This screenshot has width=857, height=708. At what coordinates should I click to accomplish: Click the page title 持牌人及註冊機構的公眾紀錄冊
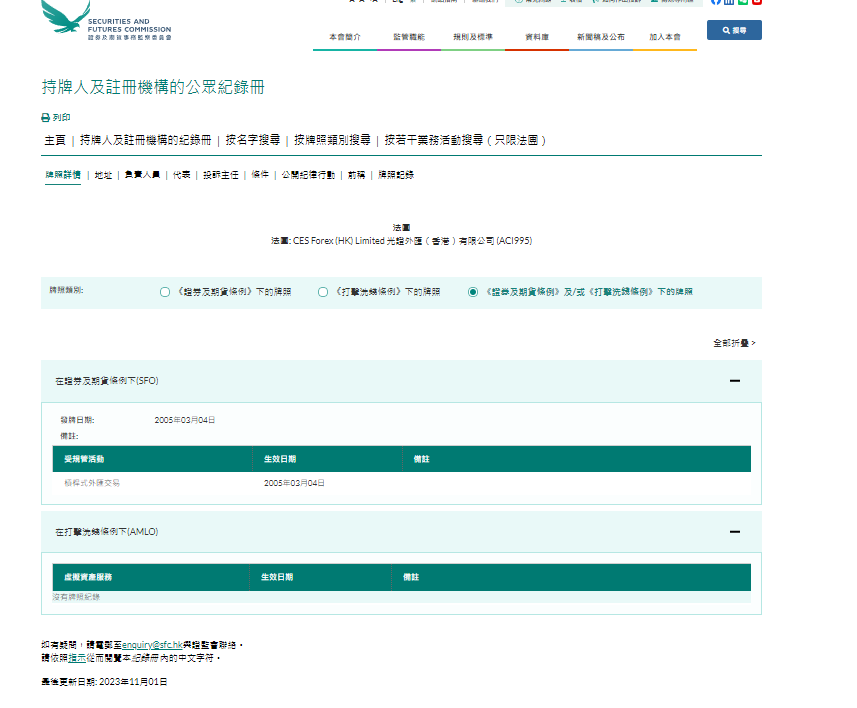tap(153, 87)
